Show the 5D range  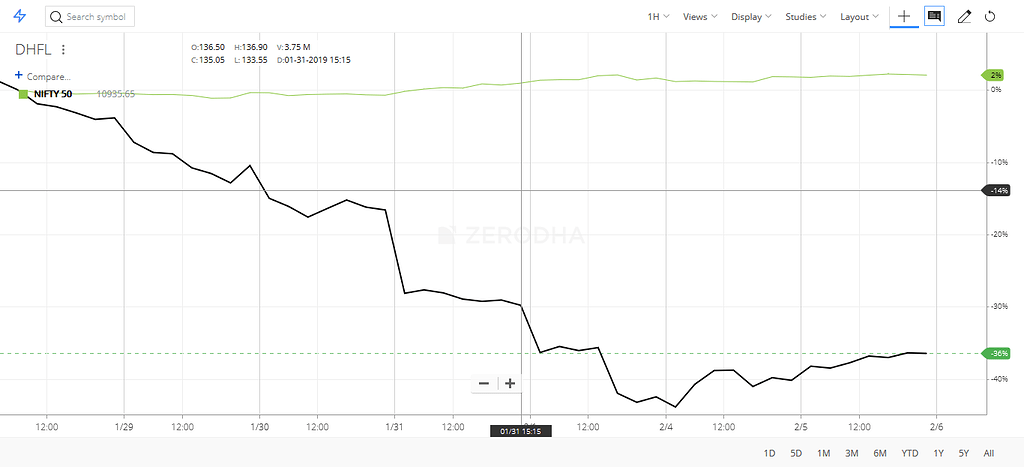click(x=796, y=453)
